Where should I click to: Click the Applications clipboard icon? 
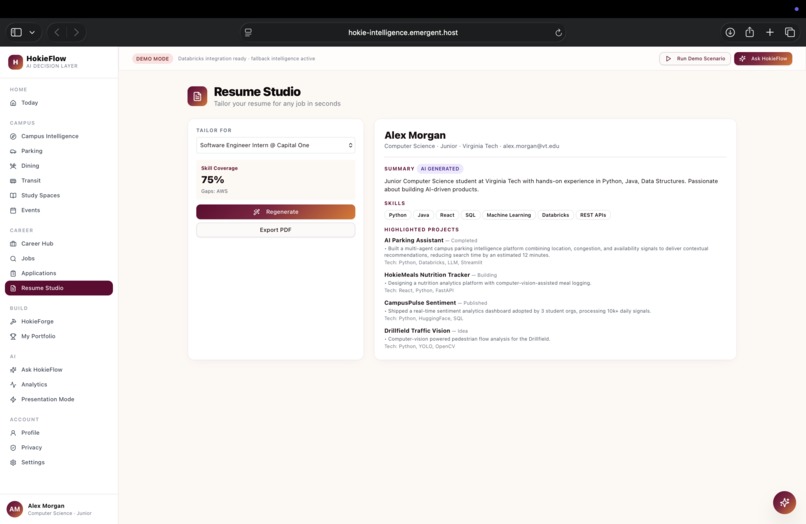pyautogui.click(x=13, y=274)
